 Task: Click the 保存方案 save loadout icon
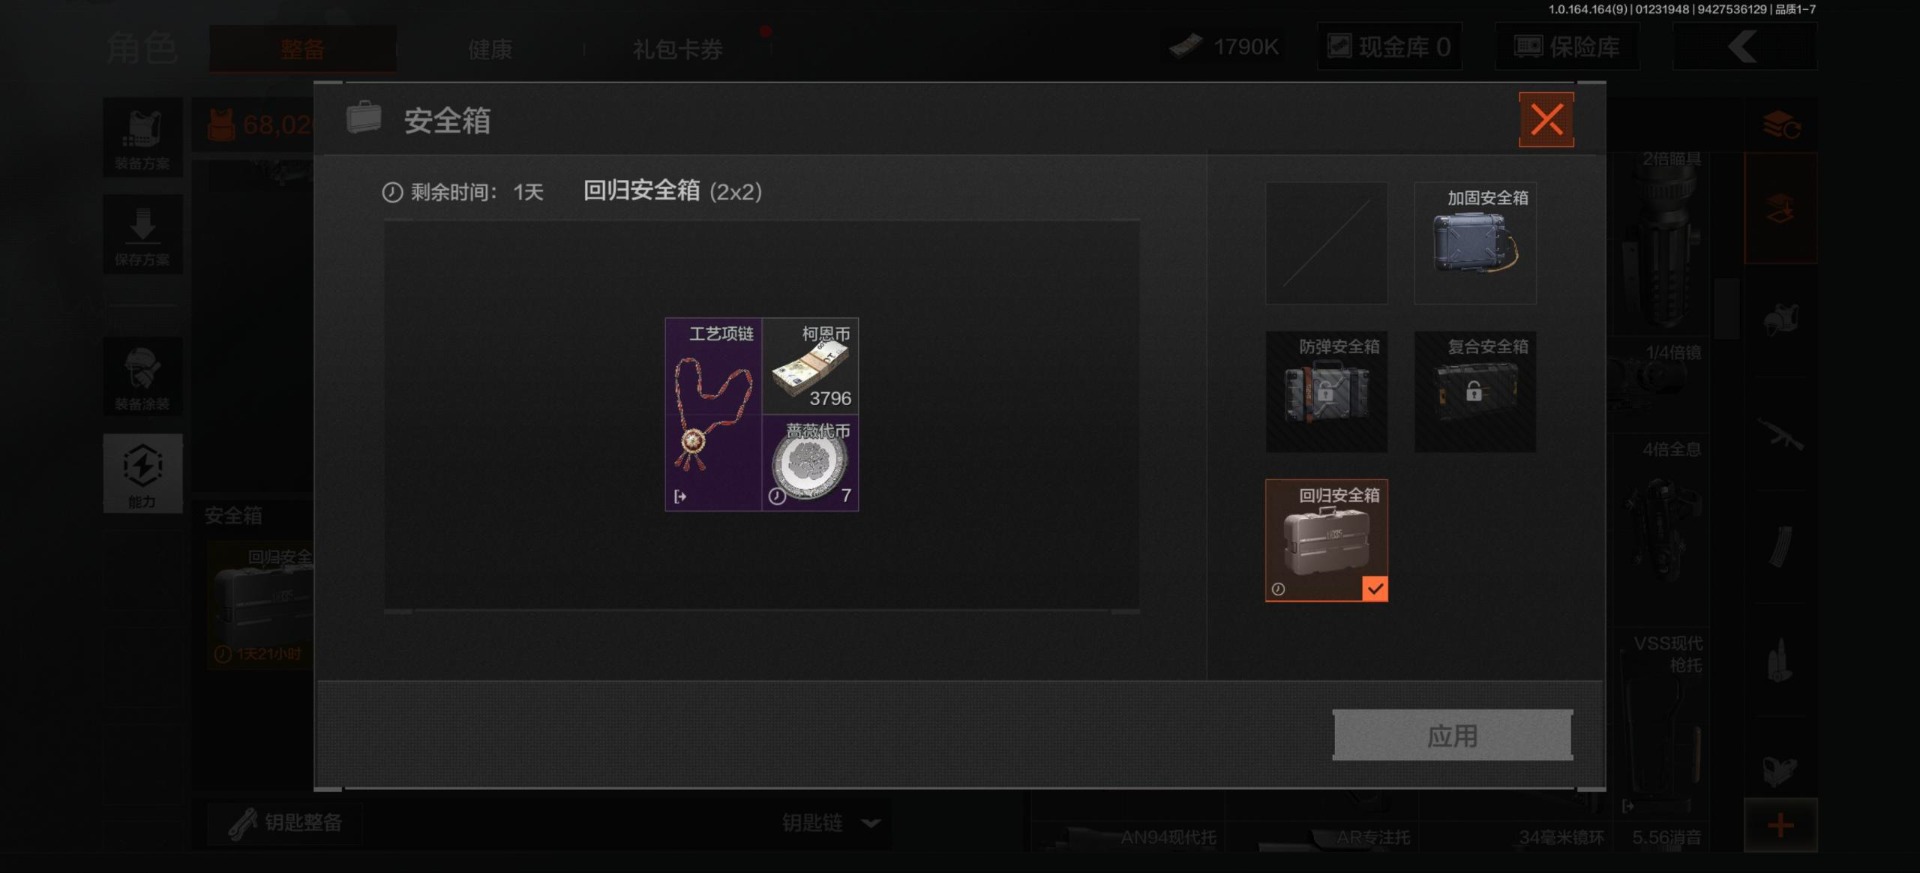point(142,235)
